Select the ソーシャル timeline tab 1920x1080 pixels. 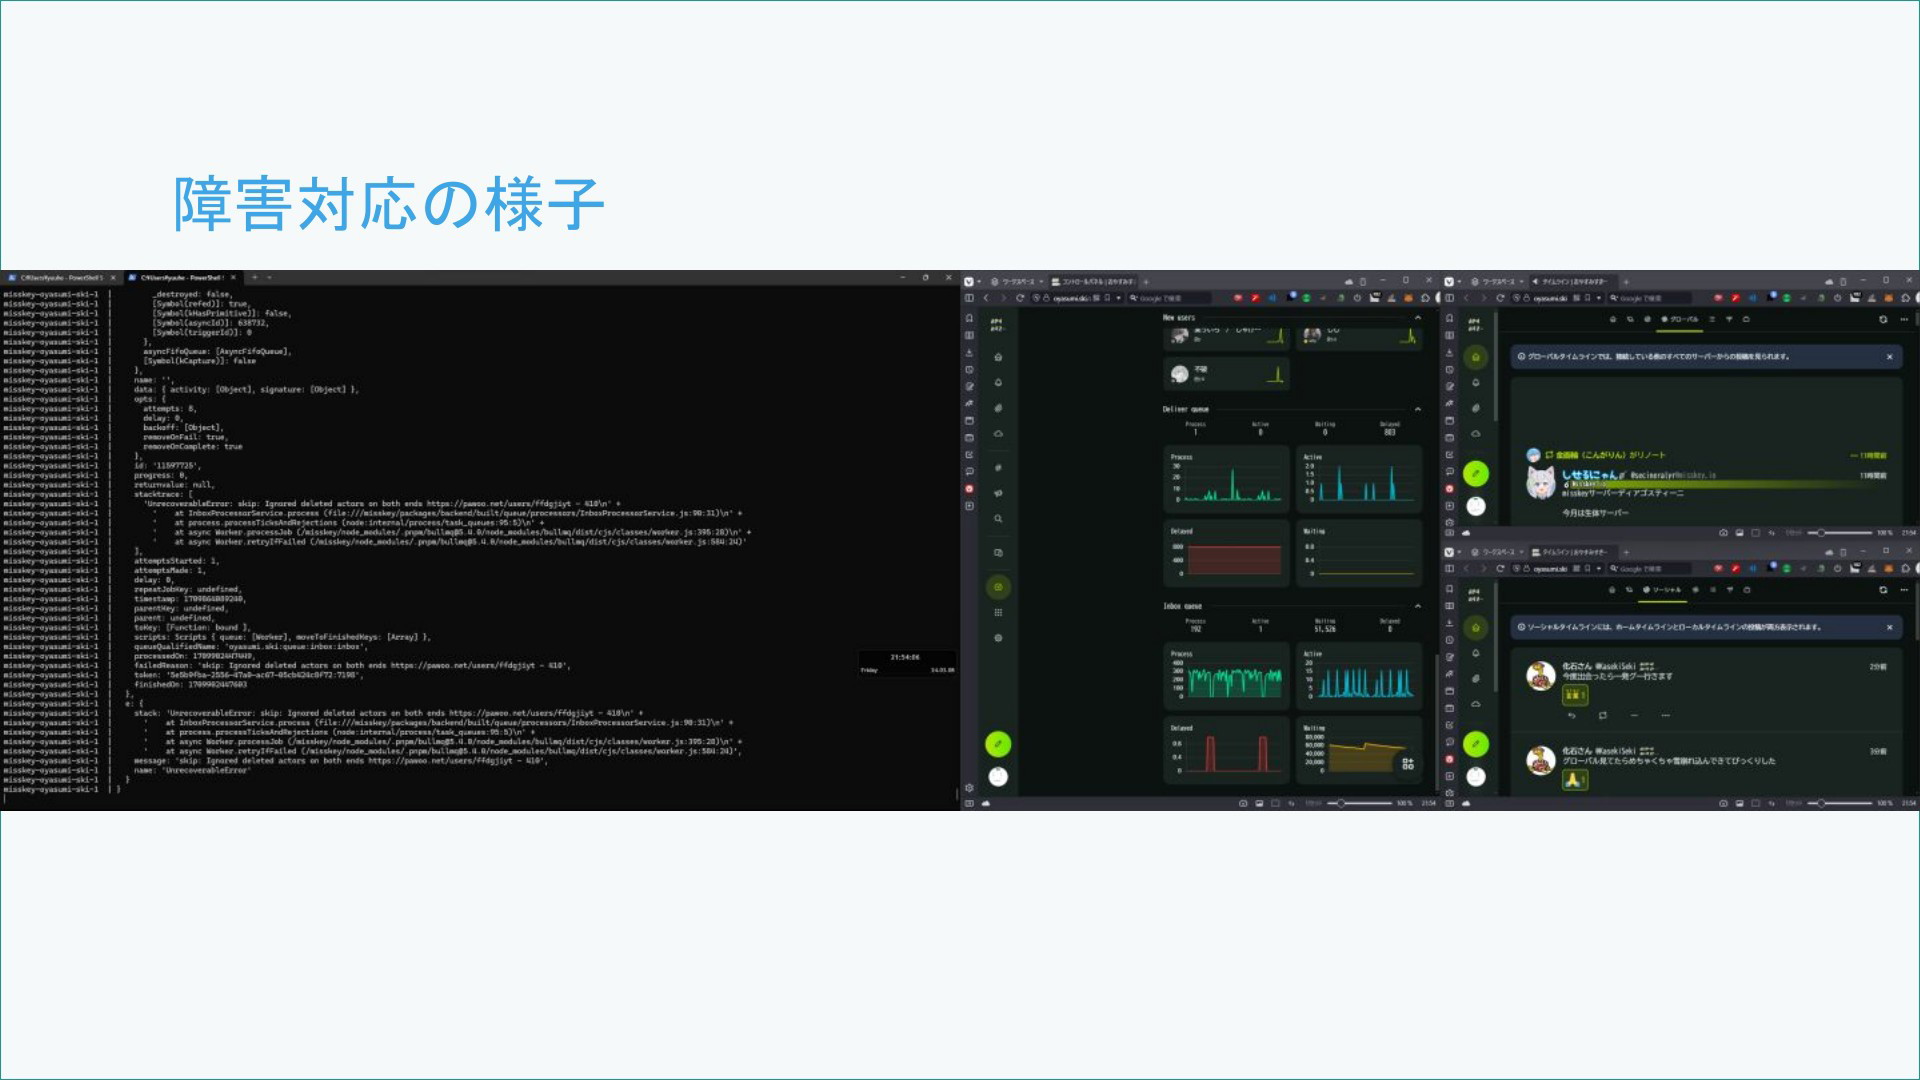pos(1662,590)
